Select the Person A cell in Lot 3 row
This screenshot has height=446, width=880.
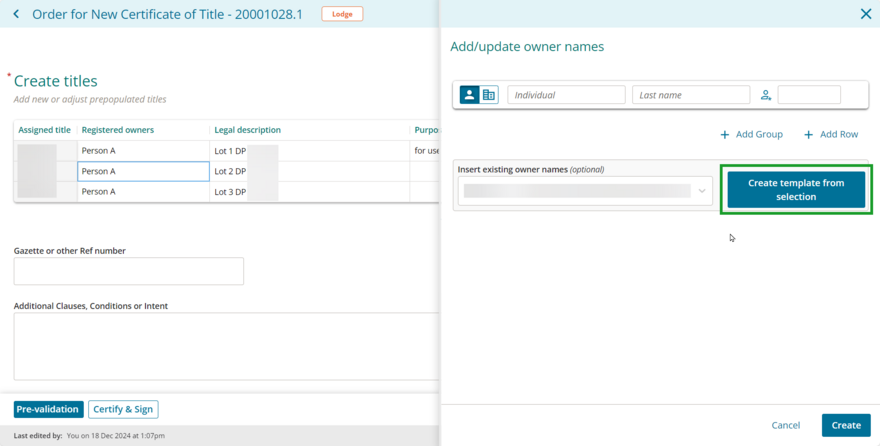143,192
